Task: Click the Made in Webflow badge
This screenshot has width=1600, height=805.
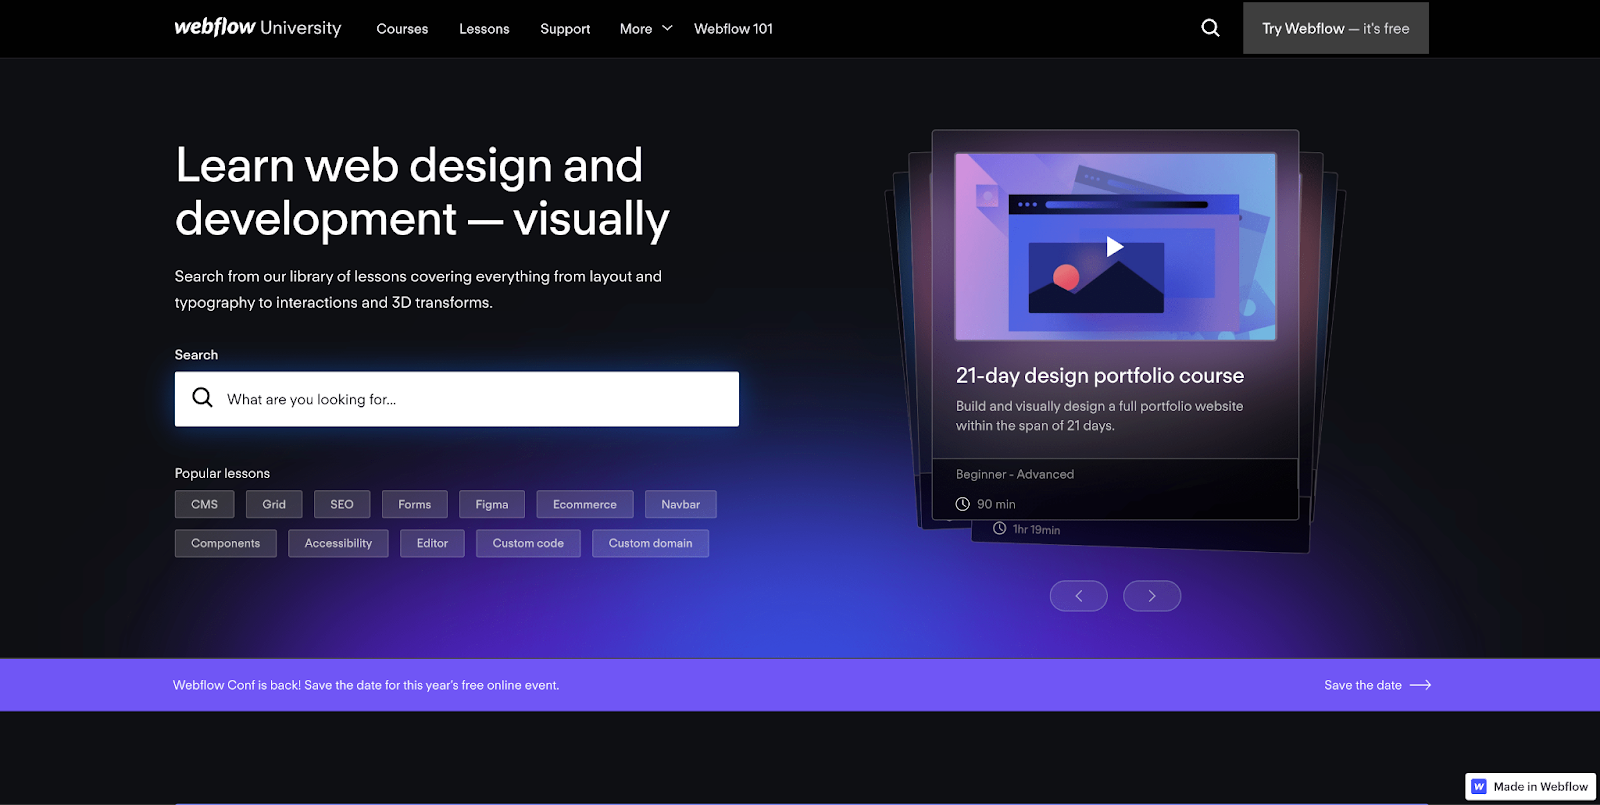Action: 1530,787
